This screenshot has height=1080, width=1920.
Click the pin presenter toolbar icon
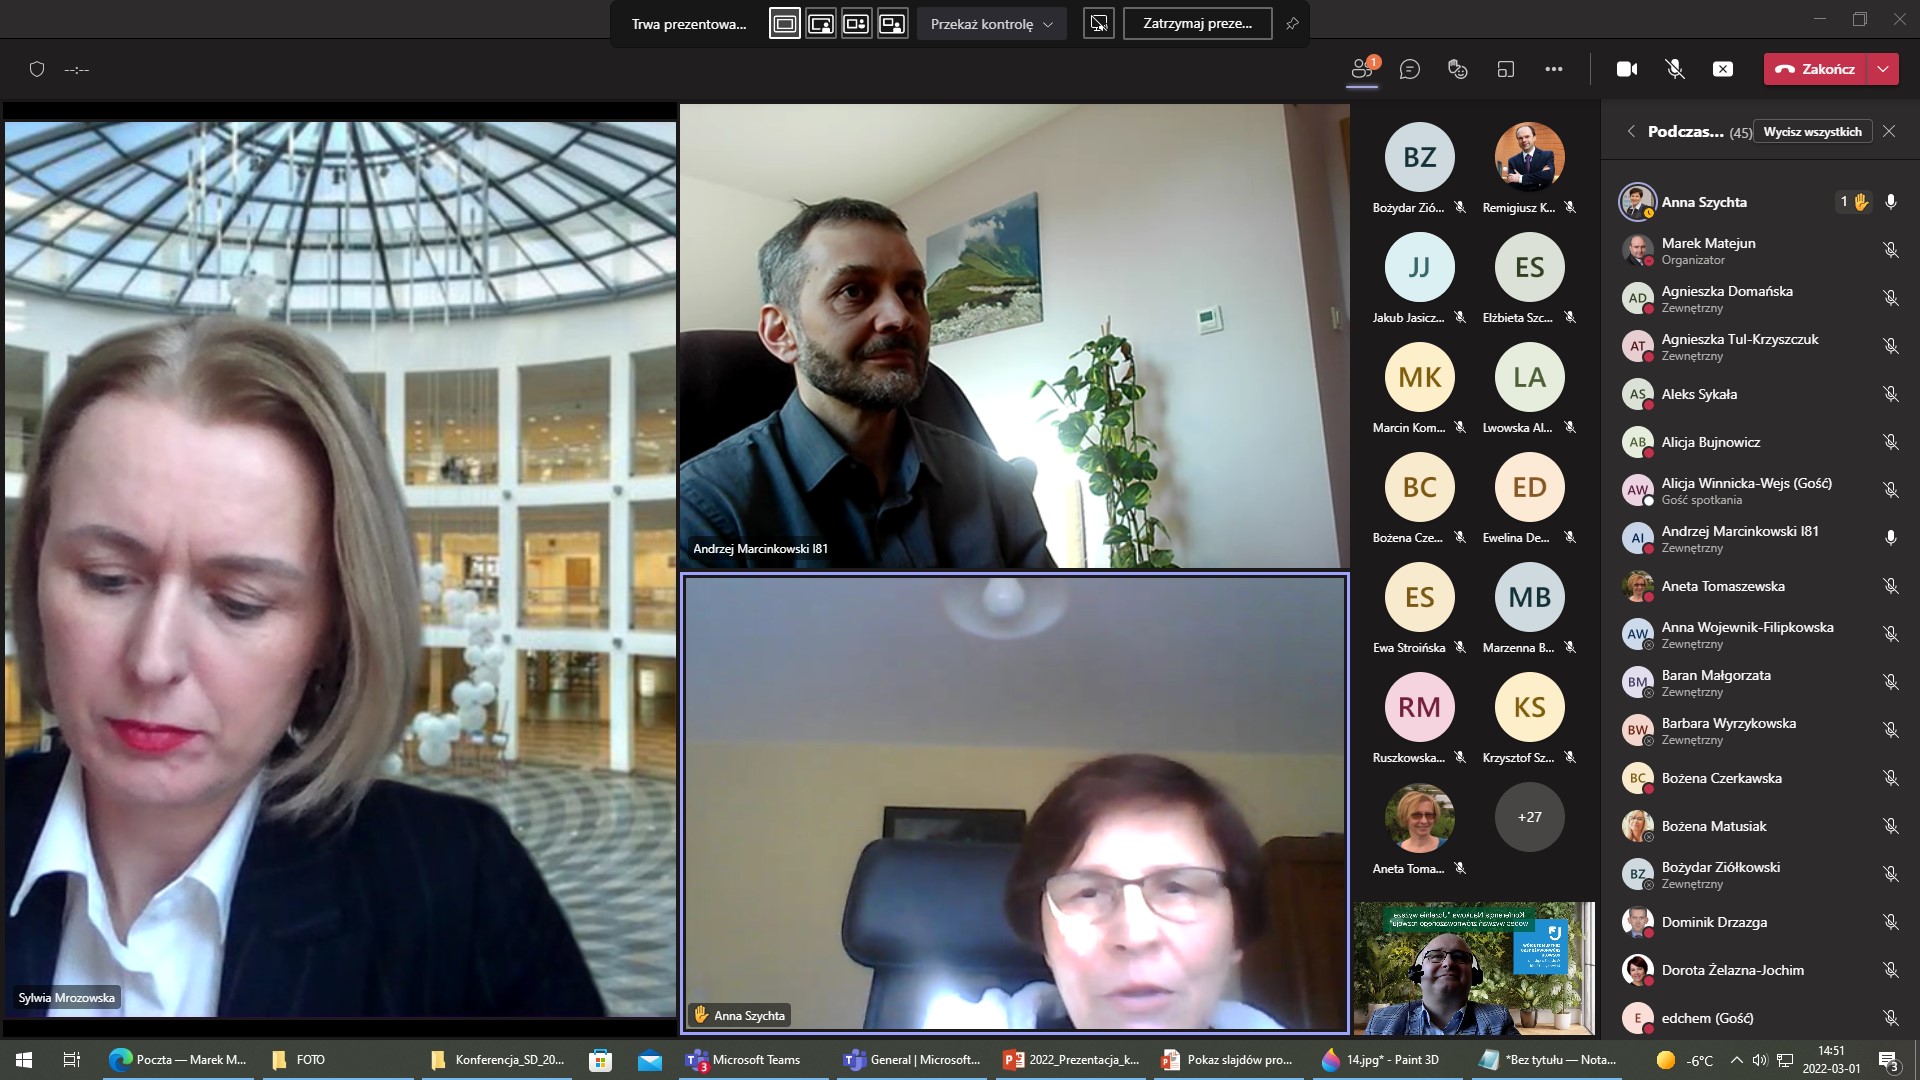(1292, 24)
